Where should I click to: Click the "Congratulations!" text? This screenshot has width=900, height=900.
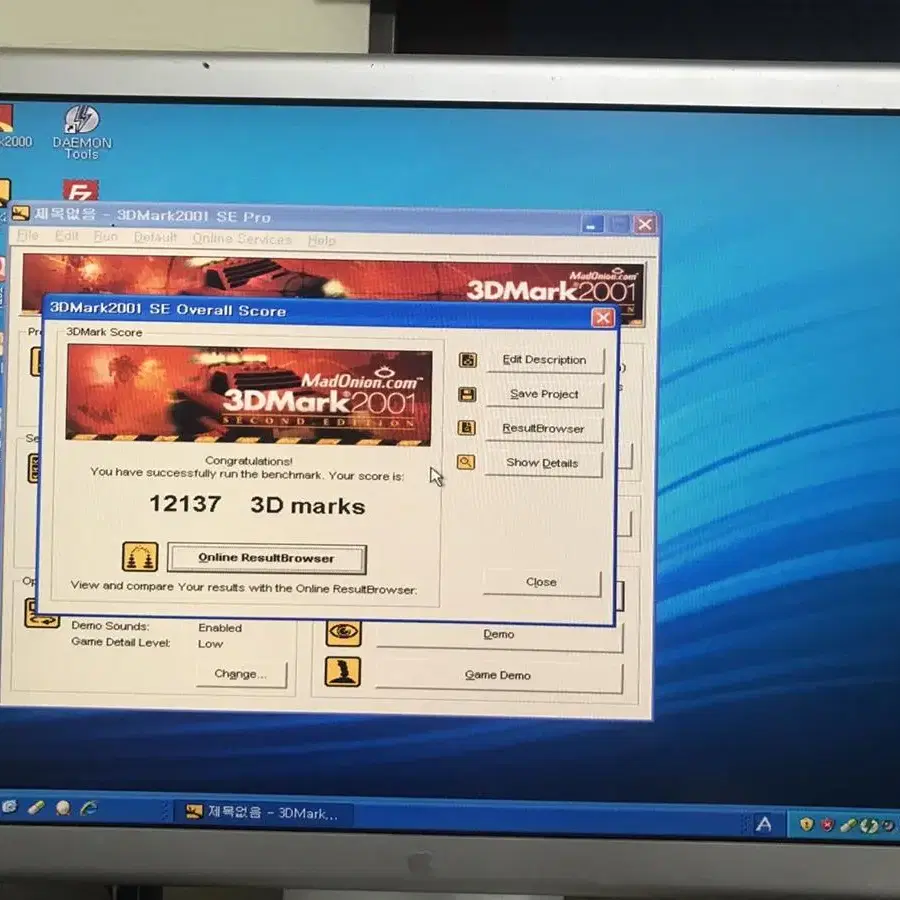click(x=249, y=461)
